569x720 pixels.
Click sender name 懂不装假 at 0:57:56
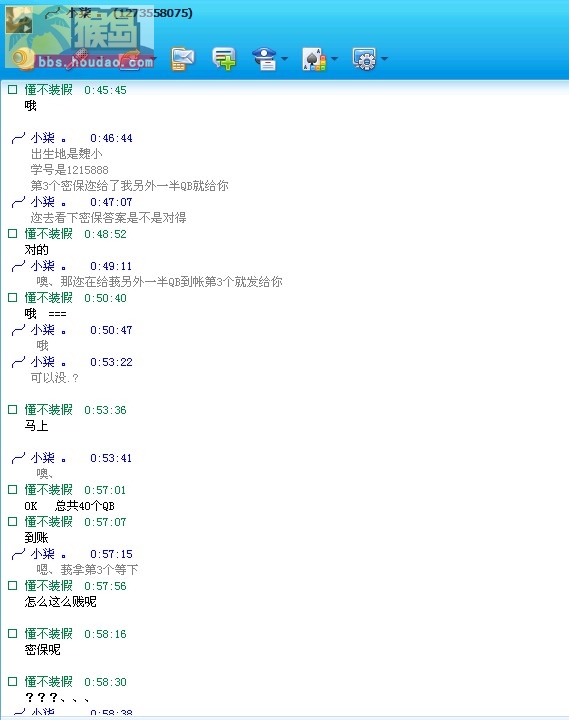pos(49,585)
